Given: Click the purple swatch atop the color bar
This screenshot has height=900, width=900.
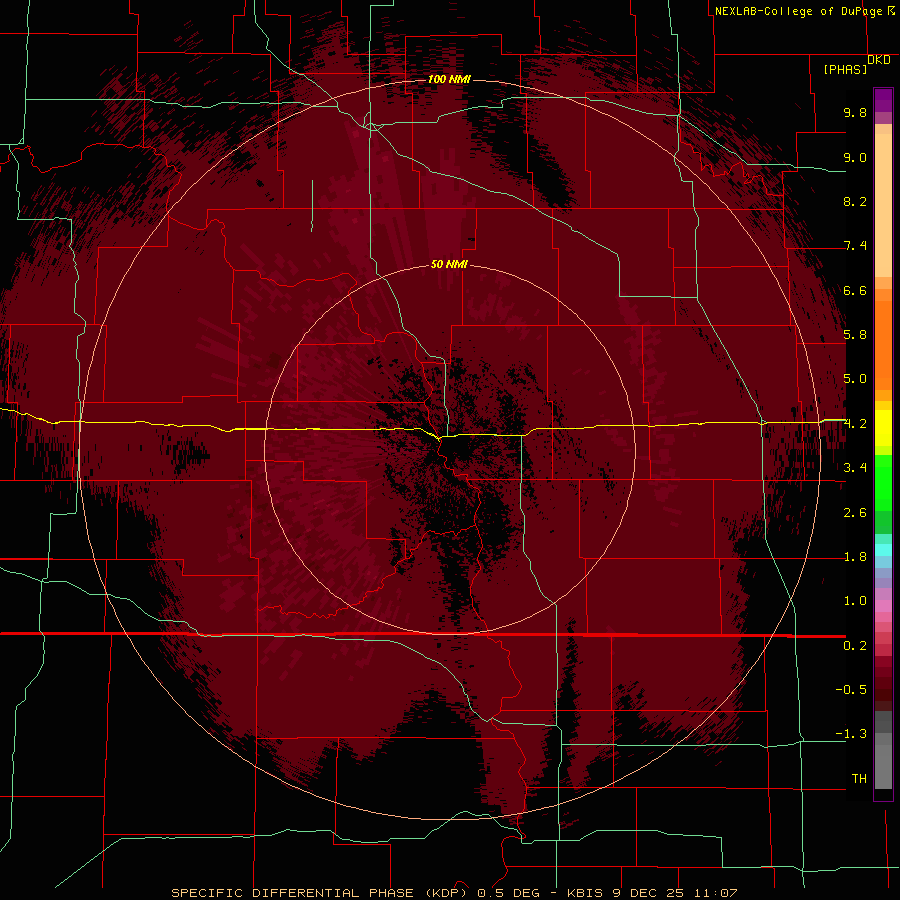Looking at the screenshot, I should coord(883,100).
